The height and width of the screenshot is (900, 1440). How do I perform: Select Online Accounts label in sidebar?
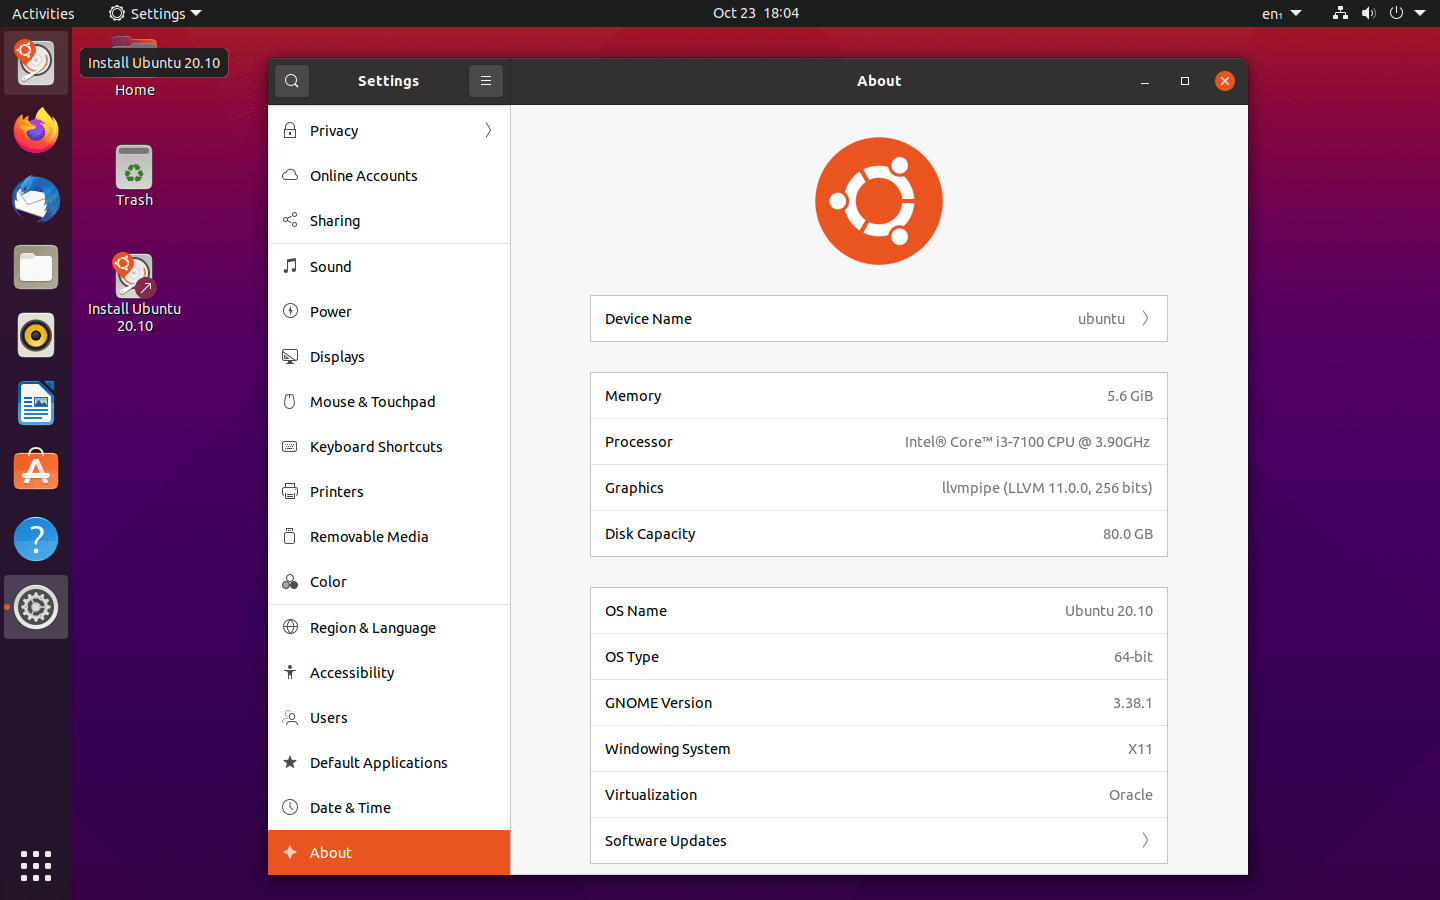[x=364, y=176]
